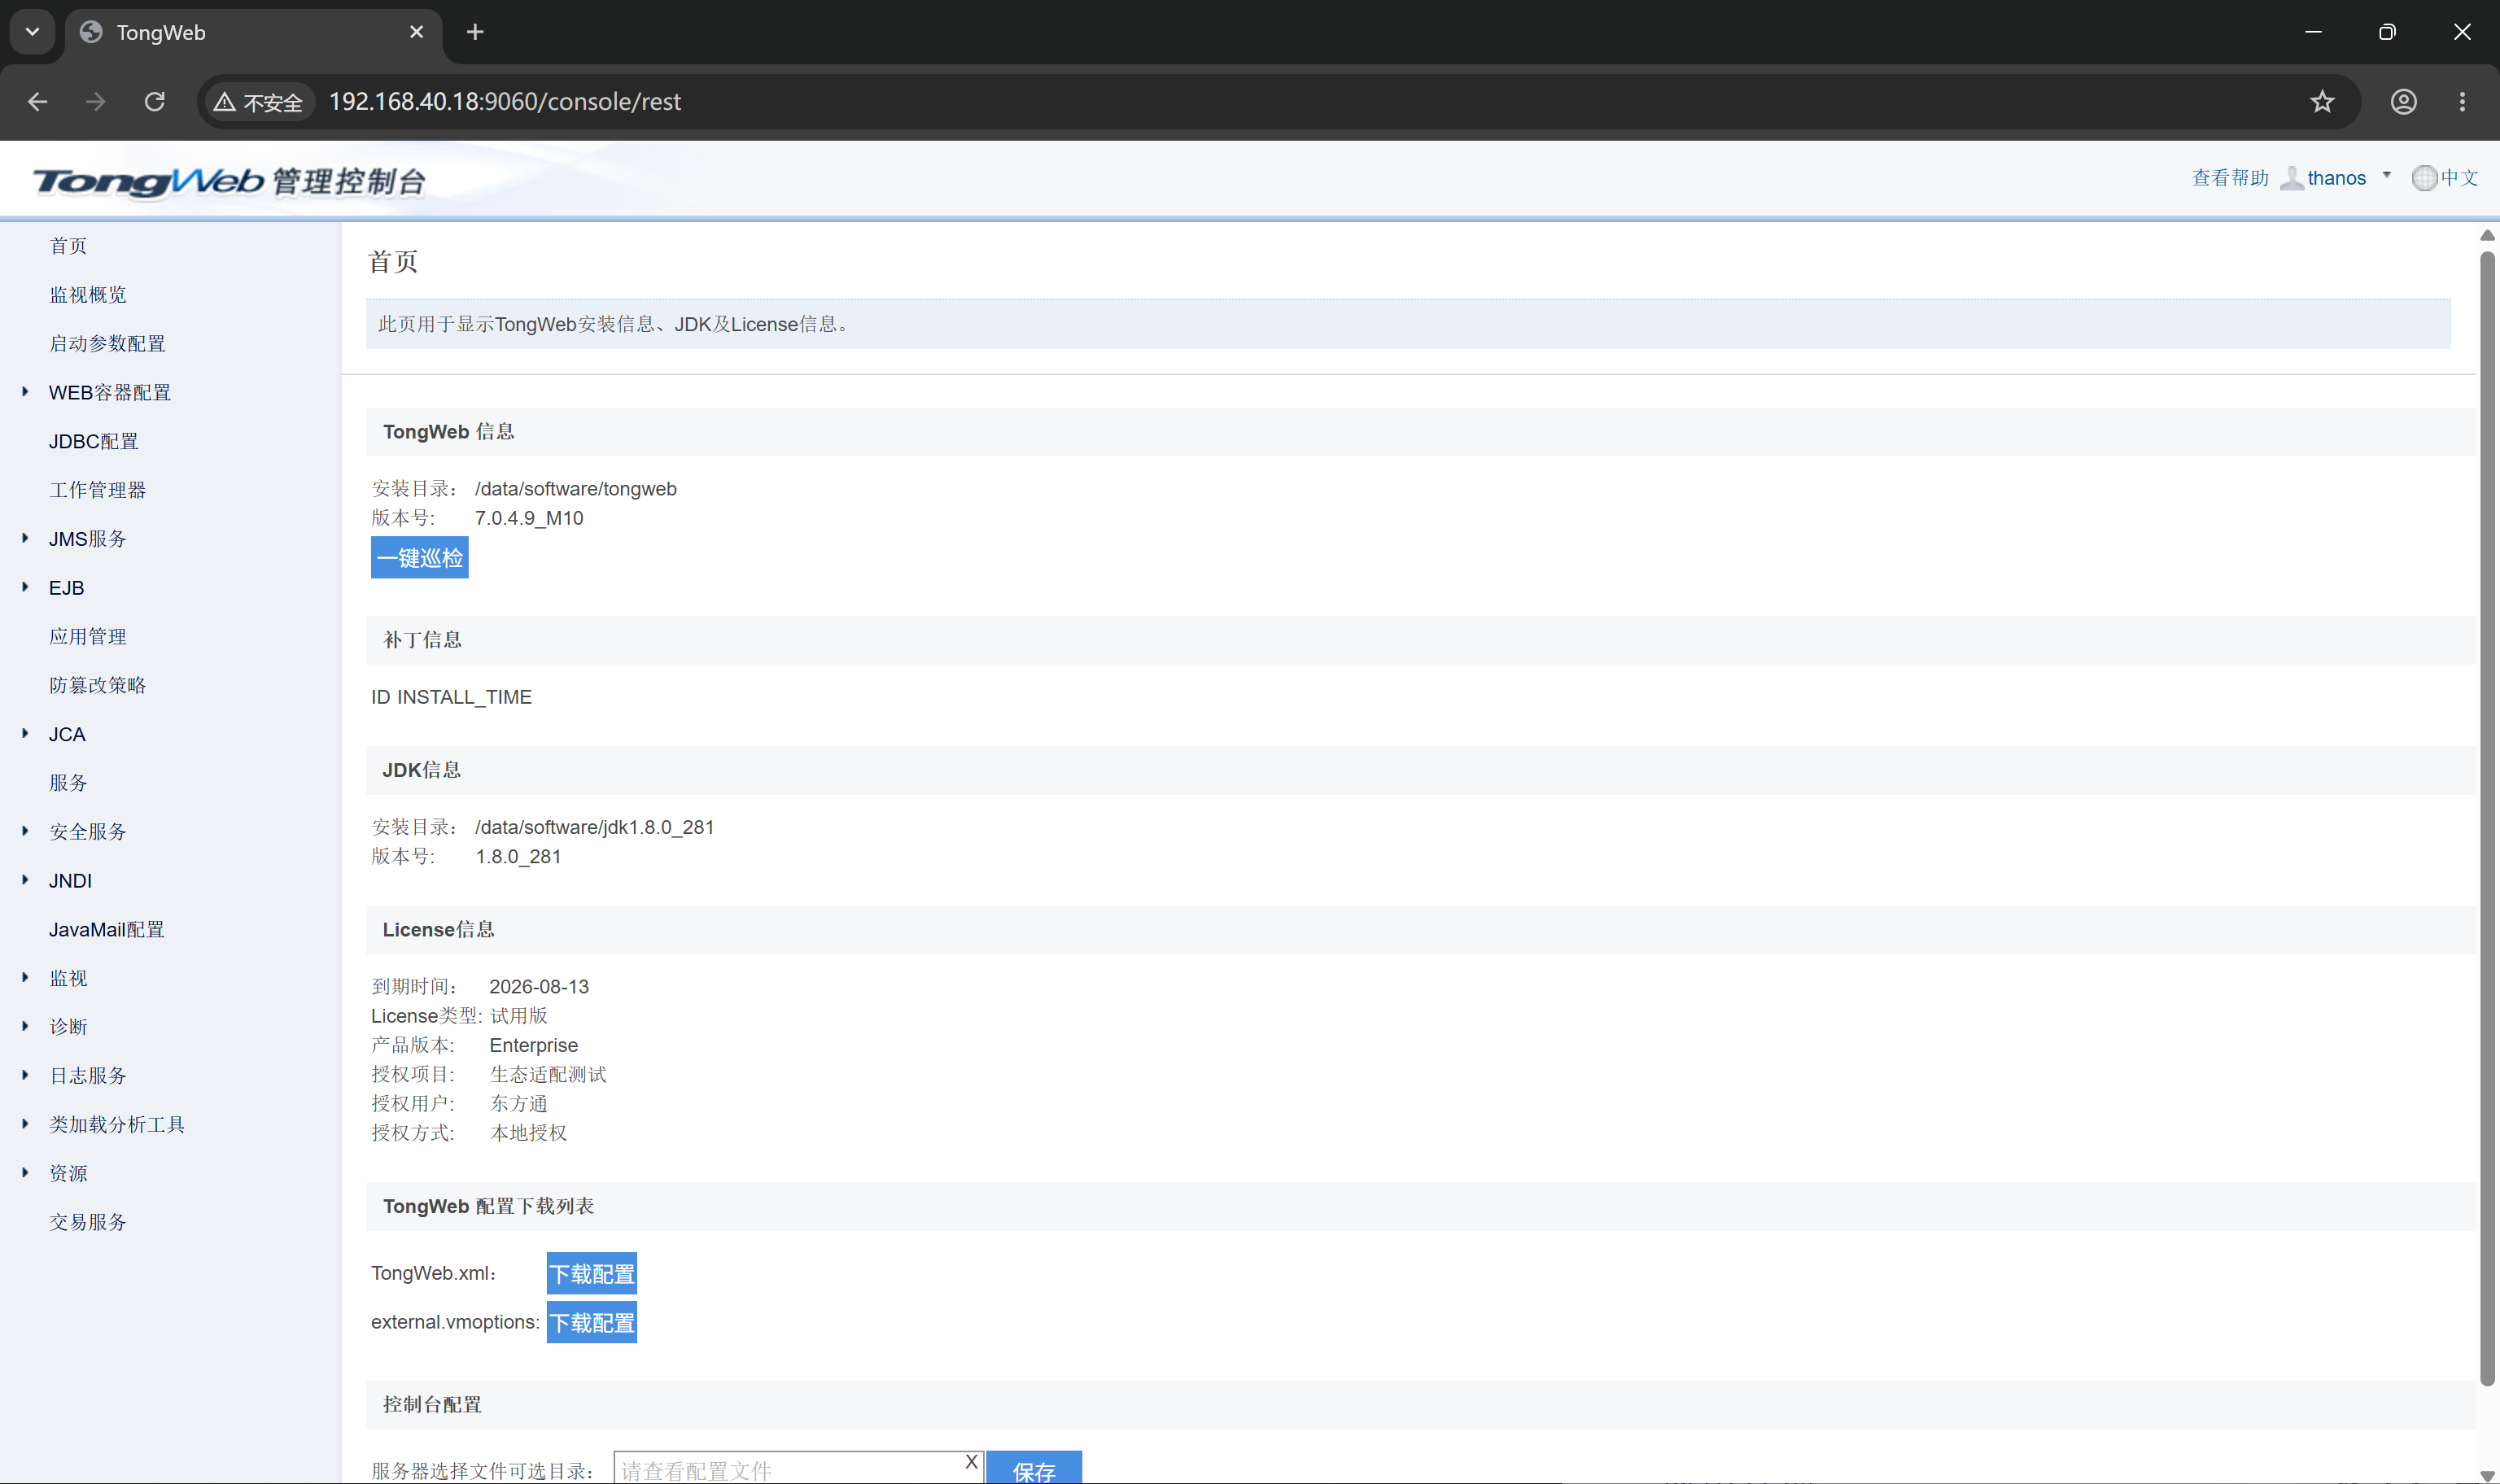
Task: Open 防篡改策略 in the sidebar
Action: [98, 685]
